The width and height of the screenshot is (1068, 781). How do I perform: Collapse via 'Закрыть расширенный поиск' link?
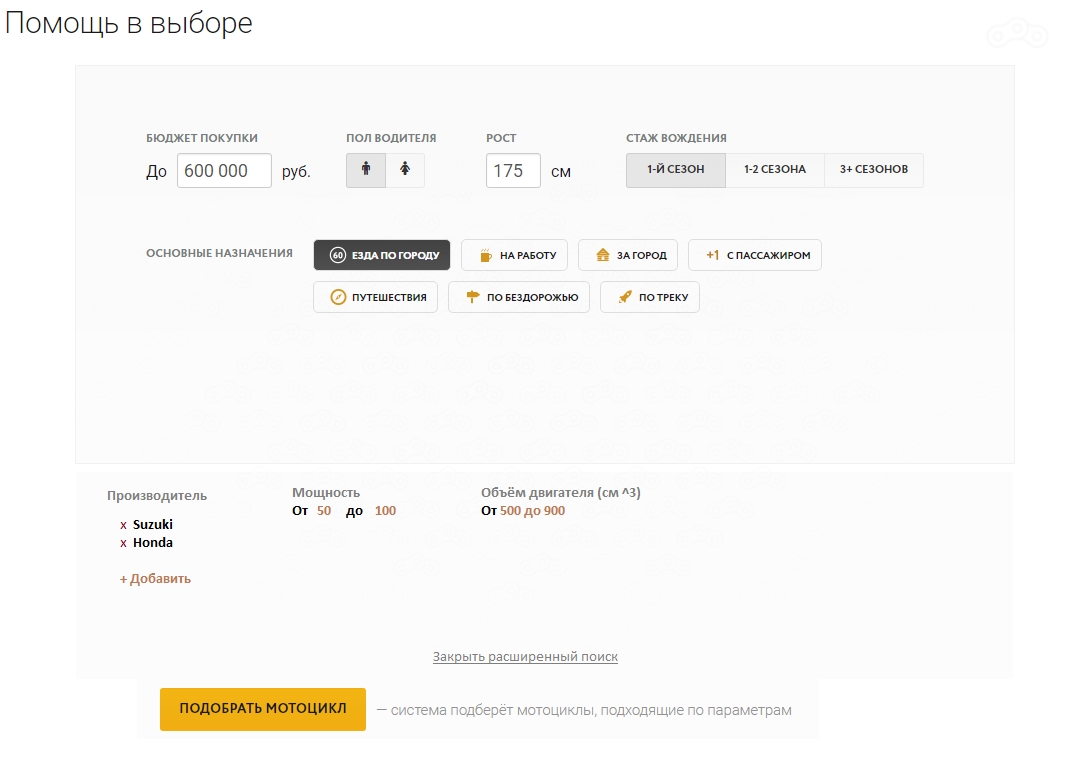[x=525, y=657]
